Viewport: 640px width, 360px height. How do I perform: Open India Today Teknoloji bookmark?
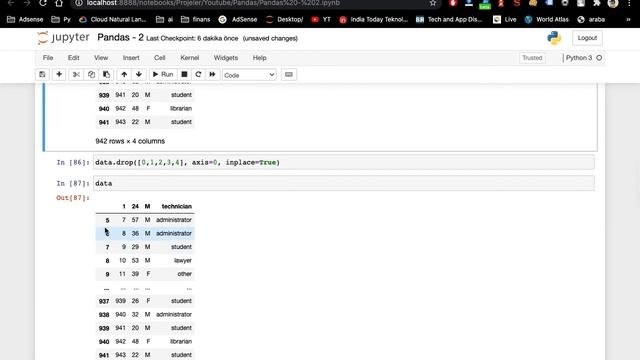[373, 20]
